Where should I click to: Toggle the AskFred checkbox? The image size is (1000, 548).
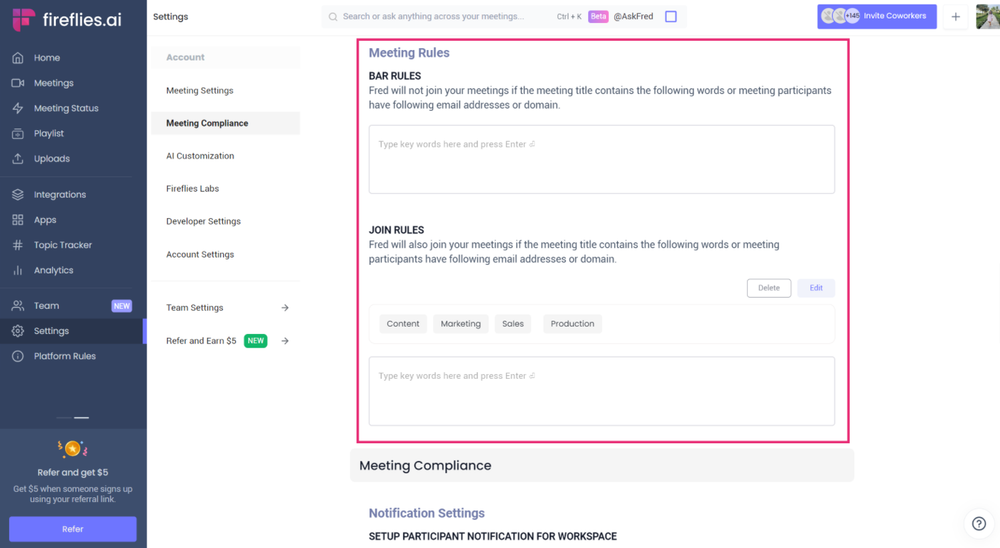coord(671,17)
